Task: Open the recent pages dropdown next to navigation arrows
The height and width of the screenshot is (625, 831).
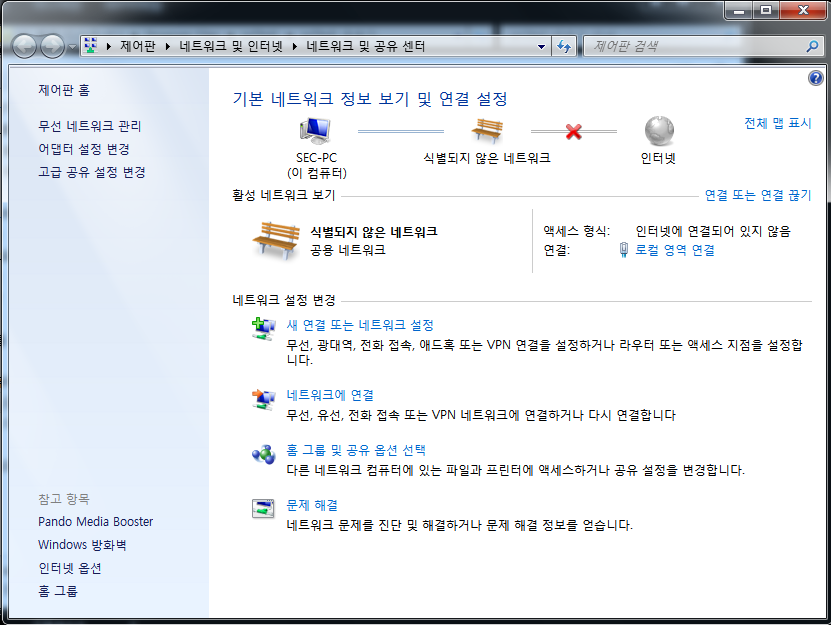Action: click(72, 47)
